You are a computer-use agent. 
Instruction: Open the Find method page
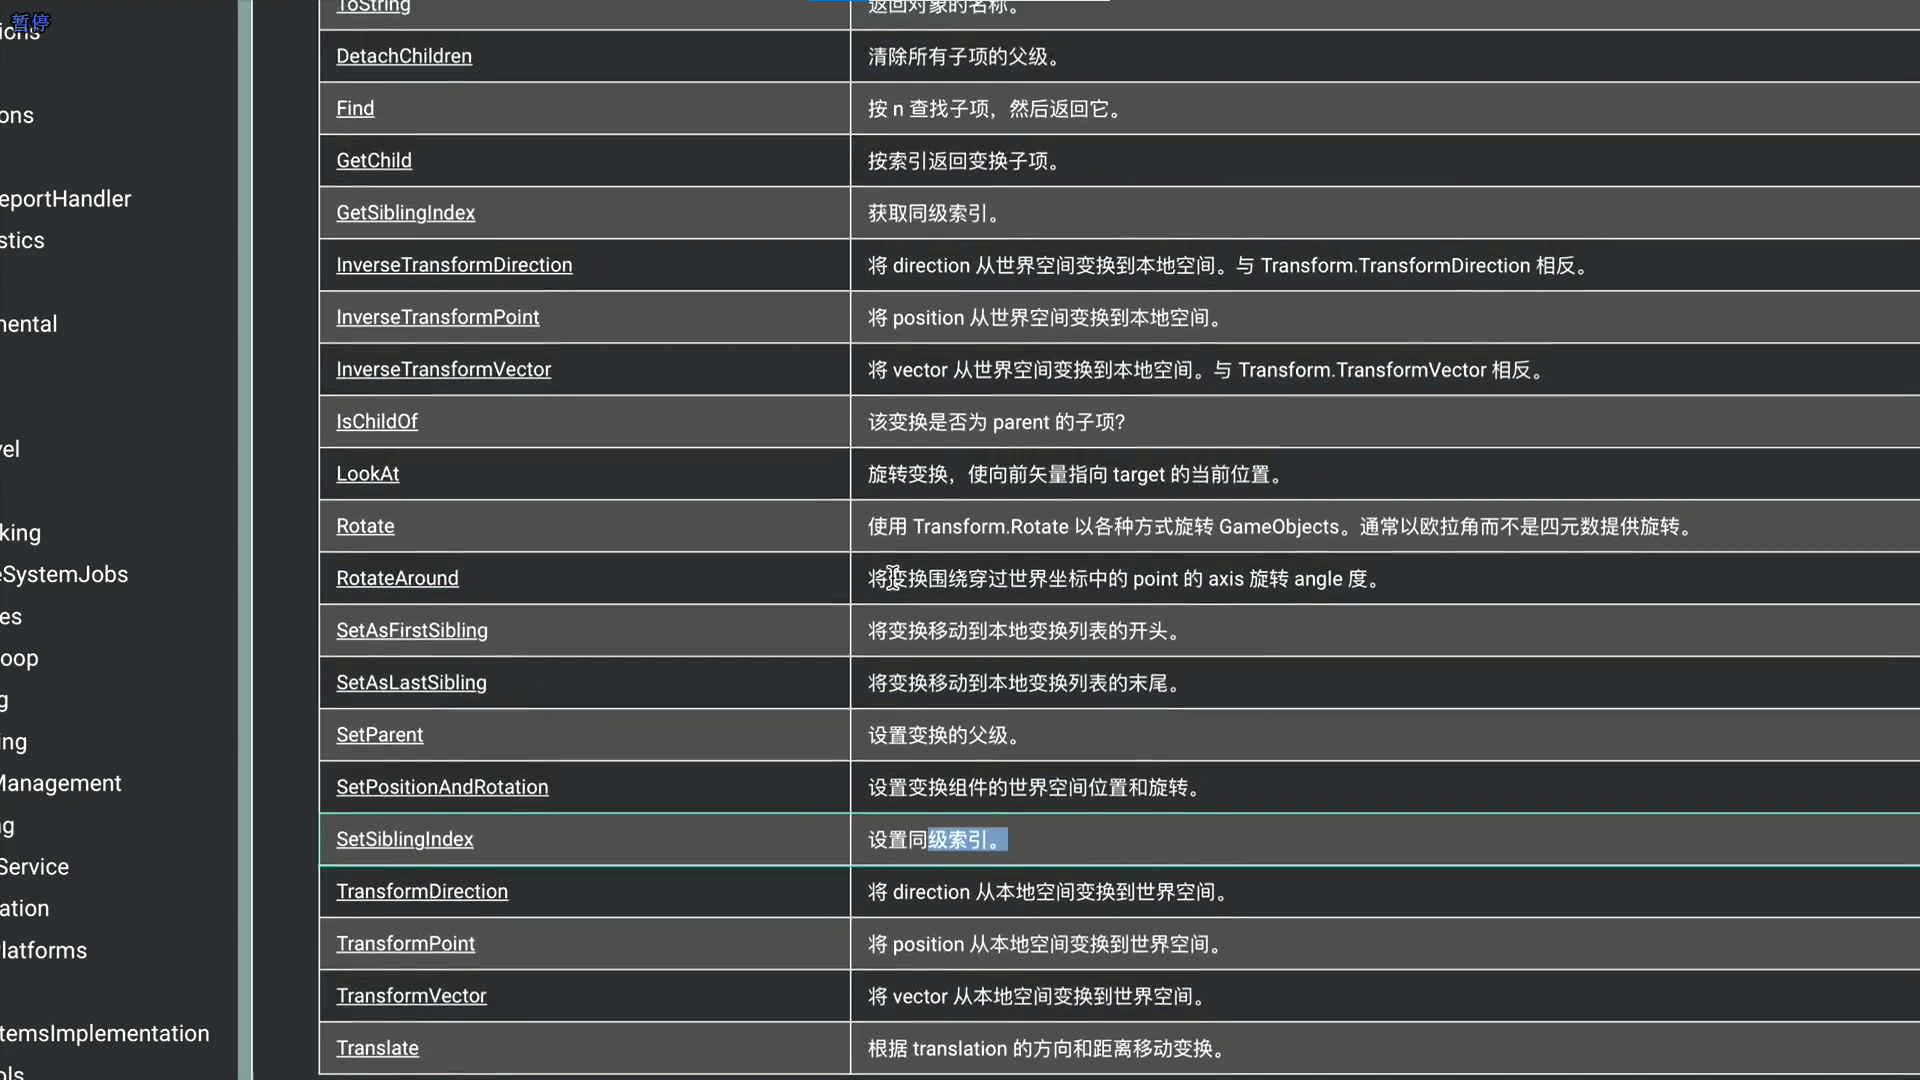(x=355, y=108)
